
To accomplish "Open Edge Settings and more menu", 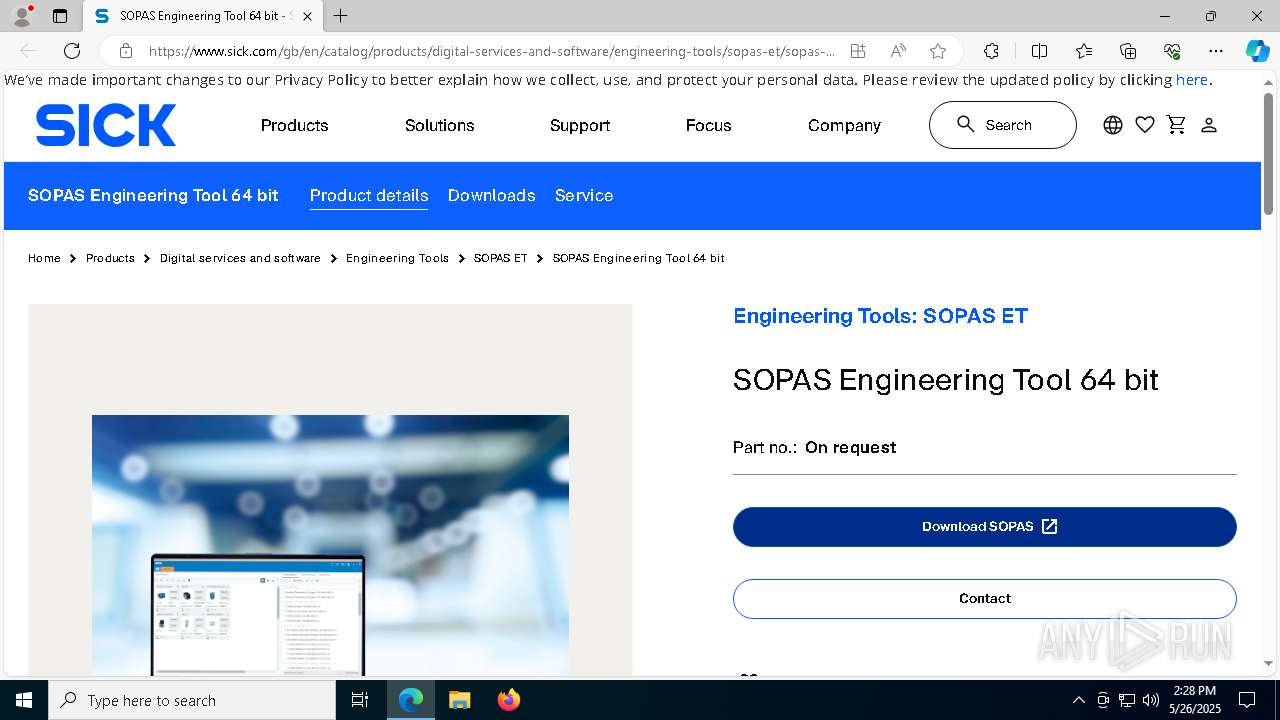I will coord(1216,51).
